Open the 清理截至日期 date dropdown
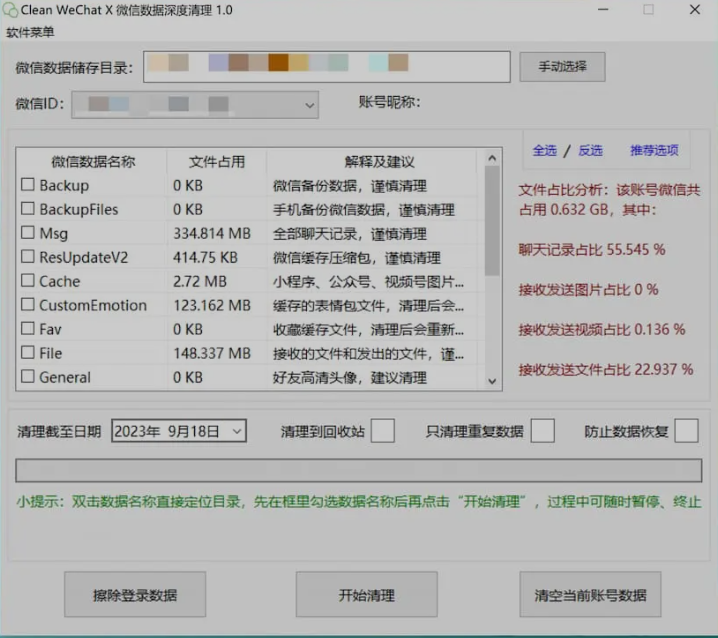718x638 pixels. pos(236,431)
